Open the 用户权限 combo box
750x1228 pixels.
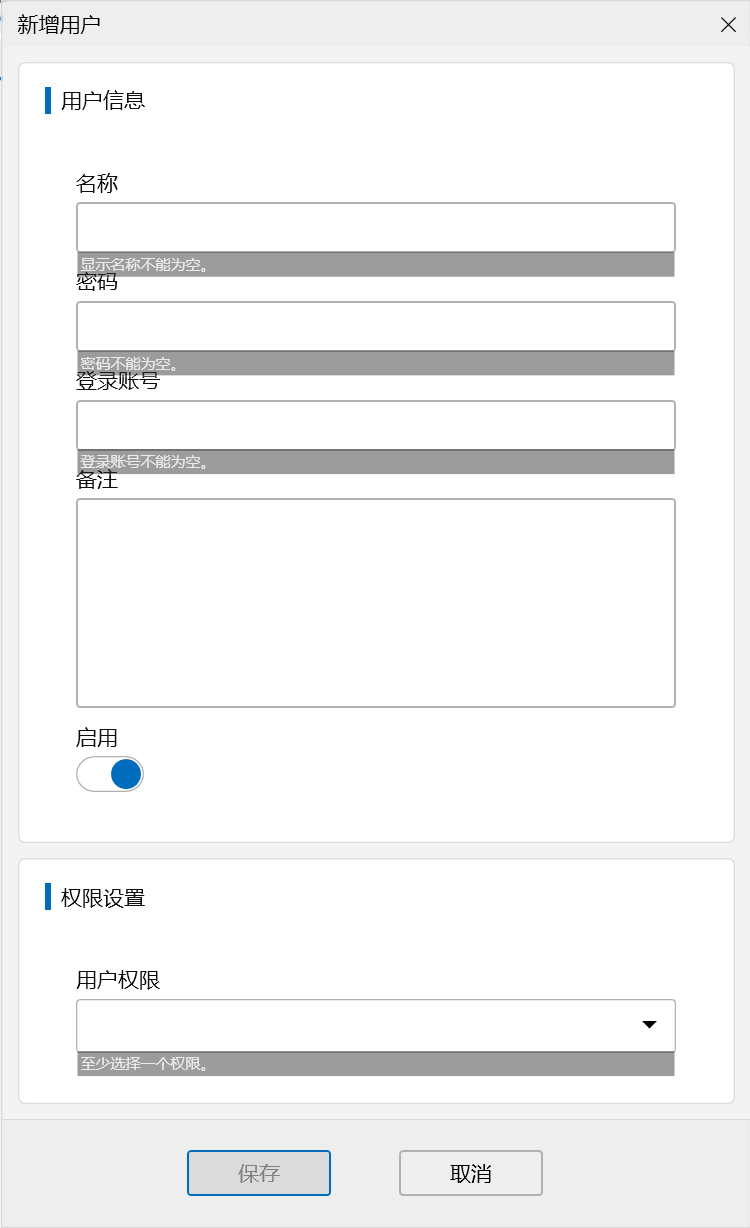click(360, 1025)
